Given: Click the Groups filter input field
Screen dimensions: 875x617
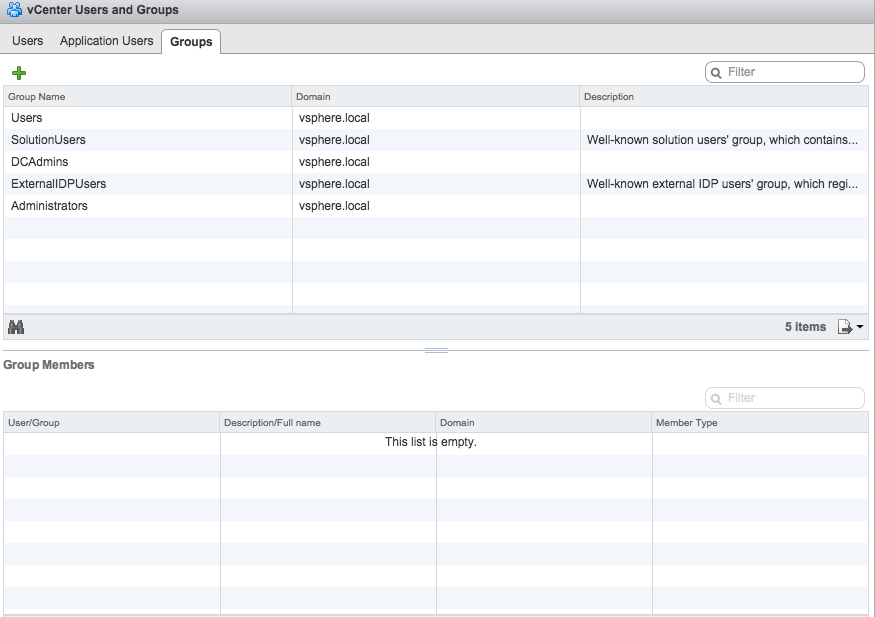Looking at the screenshot, I should click(785, 72).
